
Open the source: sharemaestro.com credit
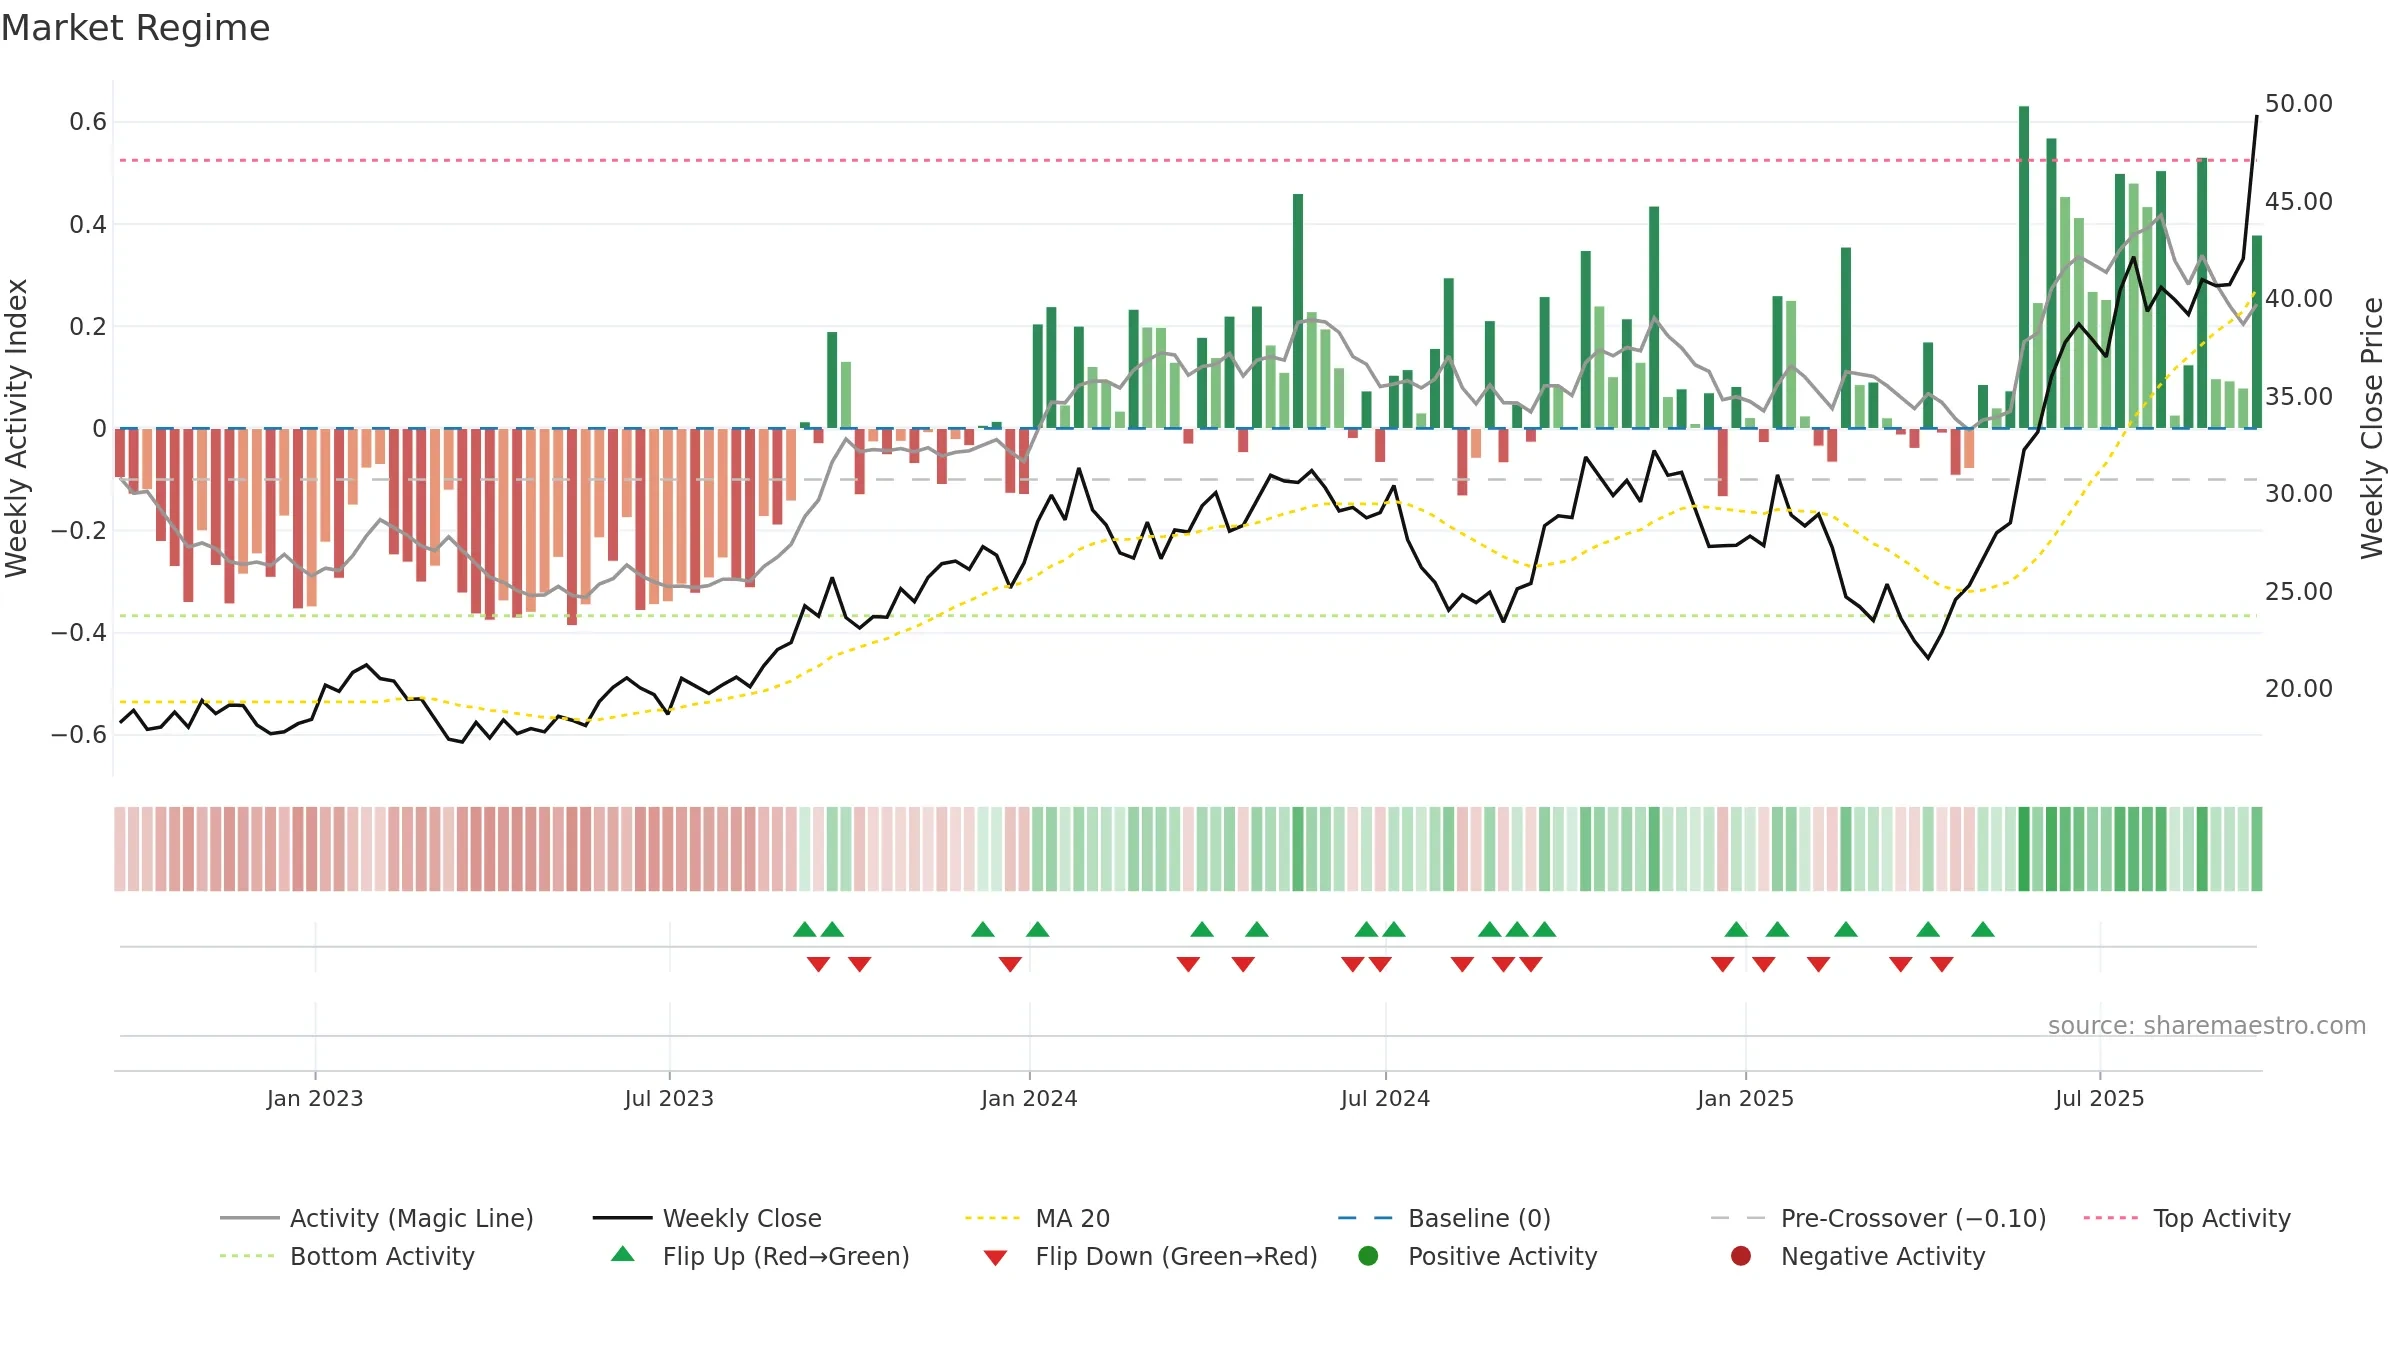[x=2207, y=1025]
